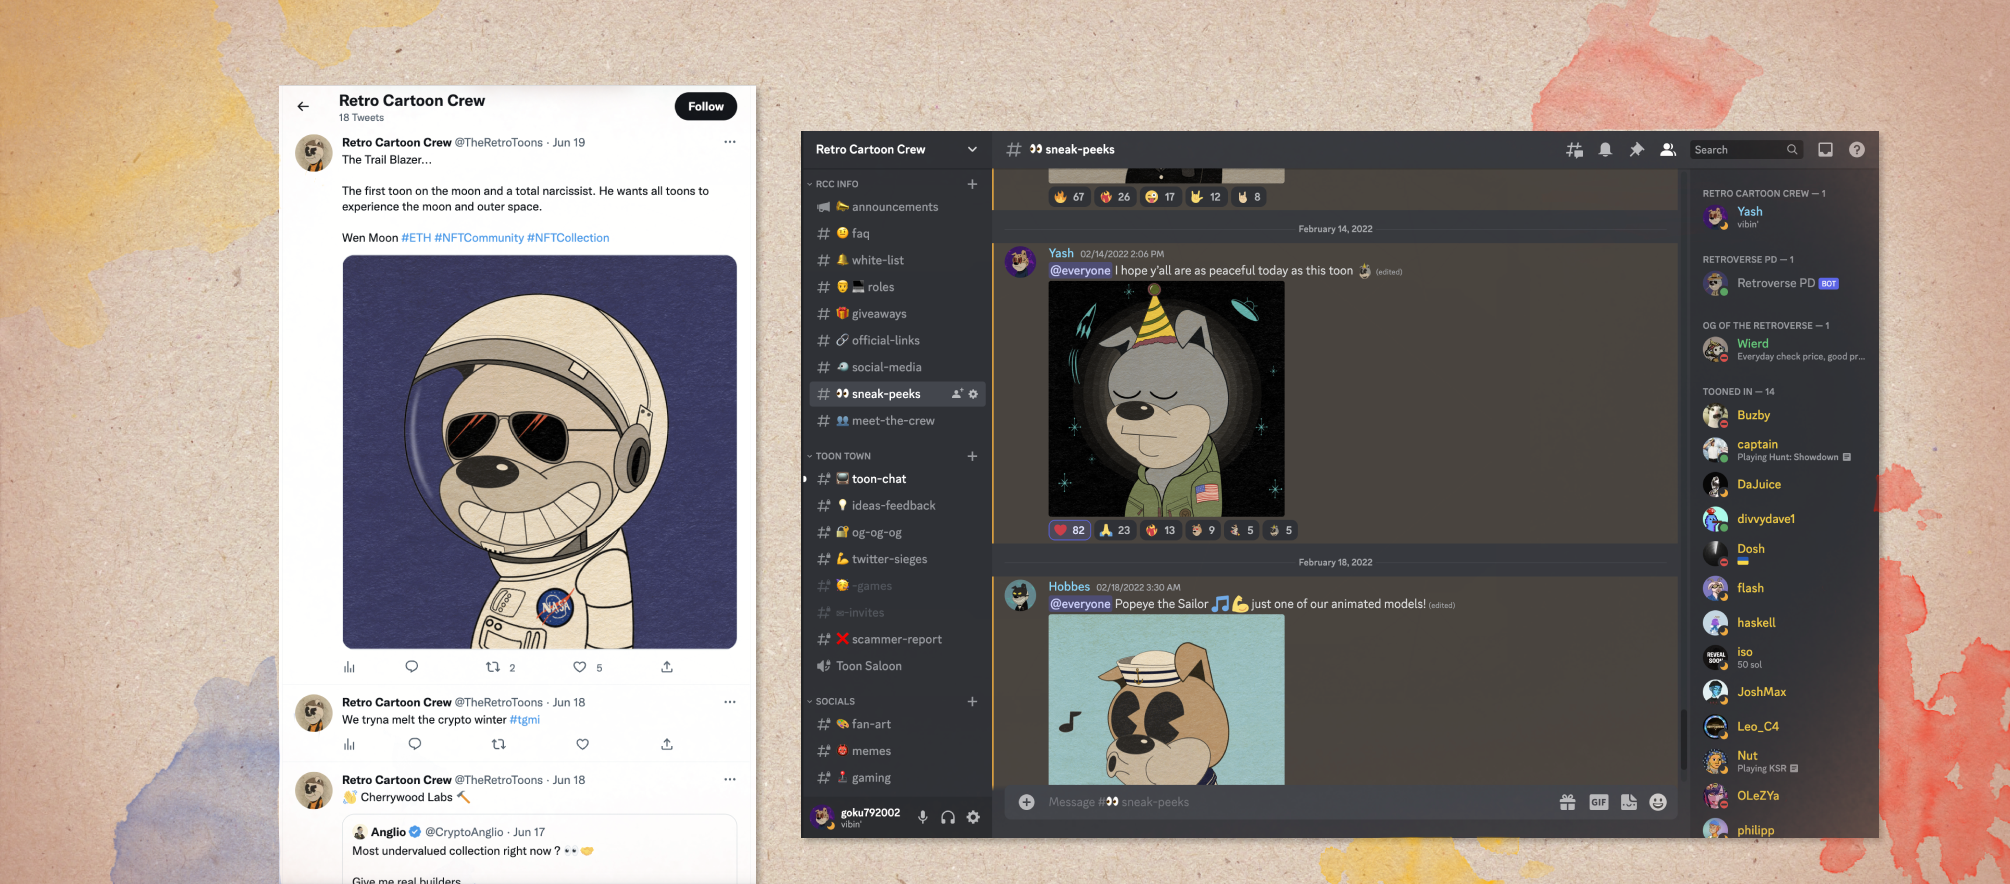Join the Toon Saloon voice channel
Viewport: 2010px width, 884px height.
pos(897,666)
